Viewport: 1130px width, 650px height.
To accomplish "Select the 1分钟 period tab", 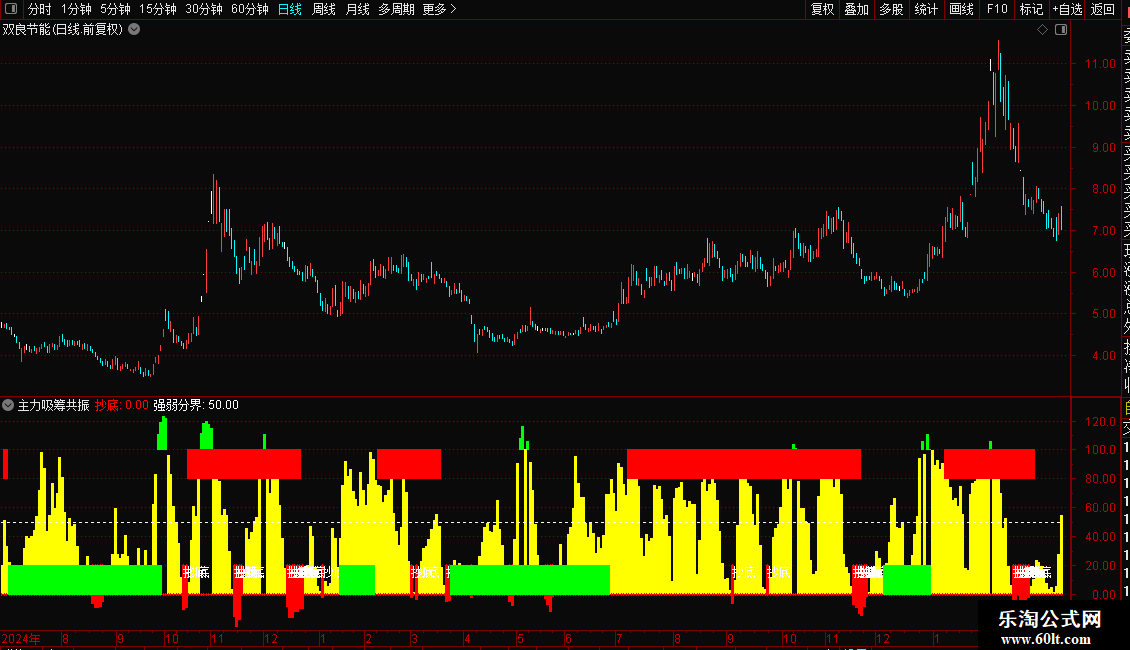I will [76, 9].
